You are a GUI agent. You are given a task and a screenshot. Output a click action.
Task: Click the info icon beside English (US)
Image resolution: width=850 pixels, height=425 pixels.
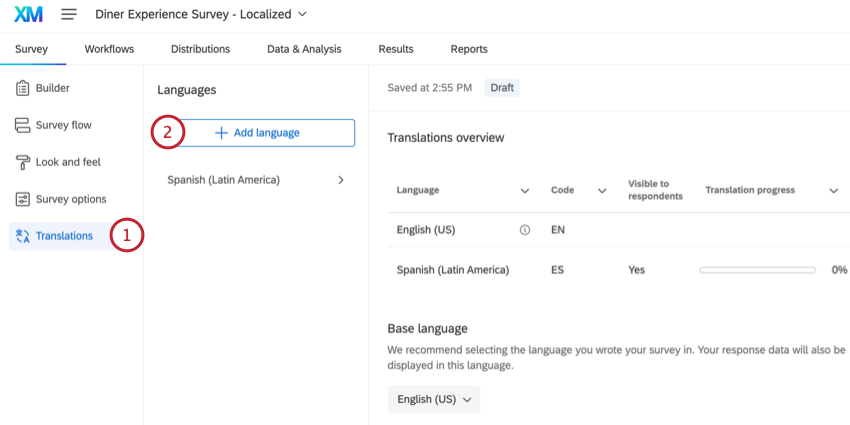pos(525,230)
